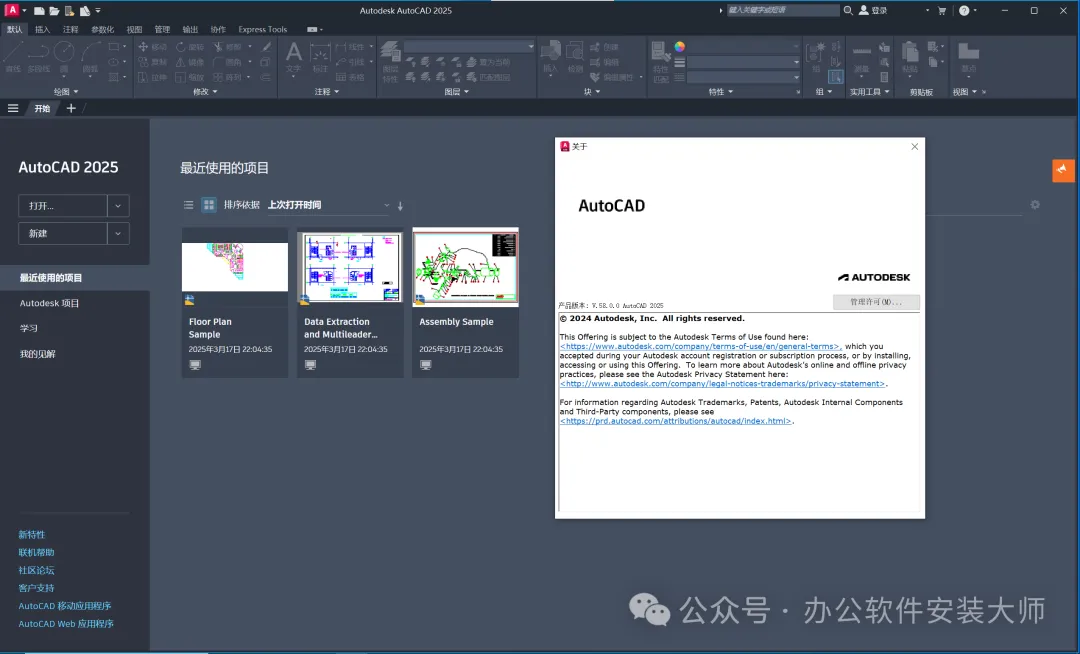
Task: Open the prd.autocad.com attributions link
Action: point(676,421)
